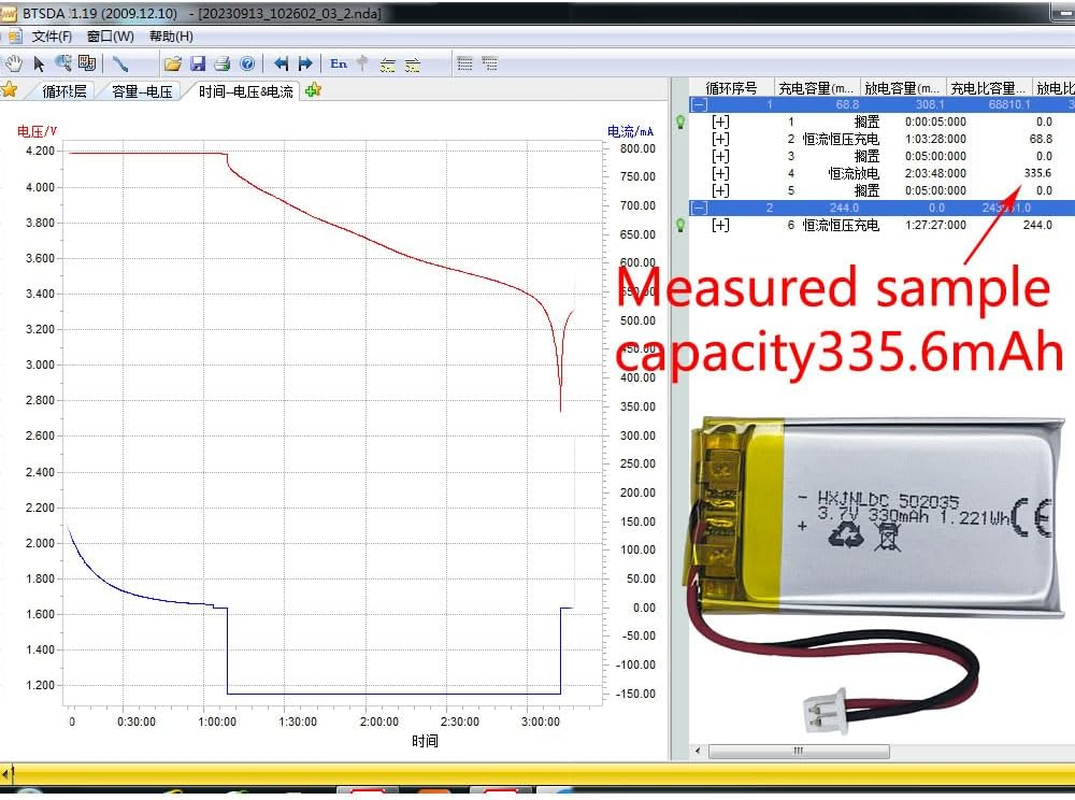The image size is (1075, 800).
Task: Switch to the 容量–电压 tab
Action: click(x=142, y=91)
